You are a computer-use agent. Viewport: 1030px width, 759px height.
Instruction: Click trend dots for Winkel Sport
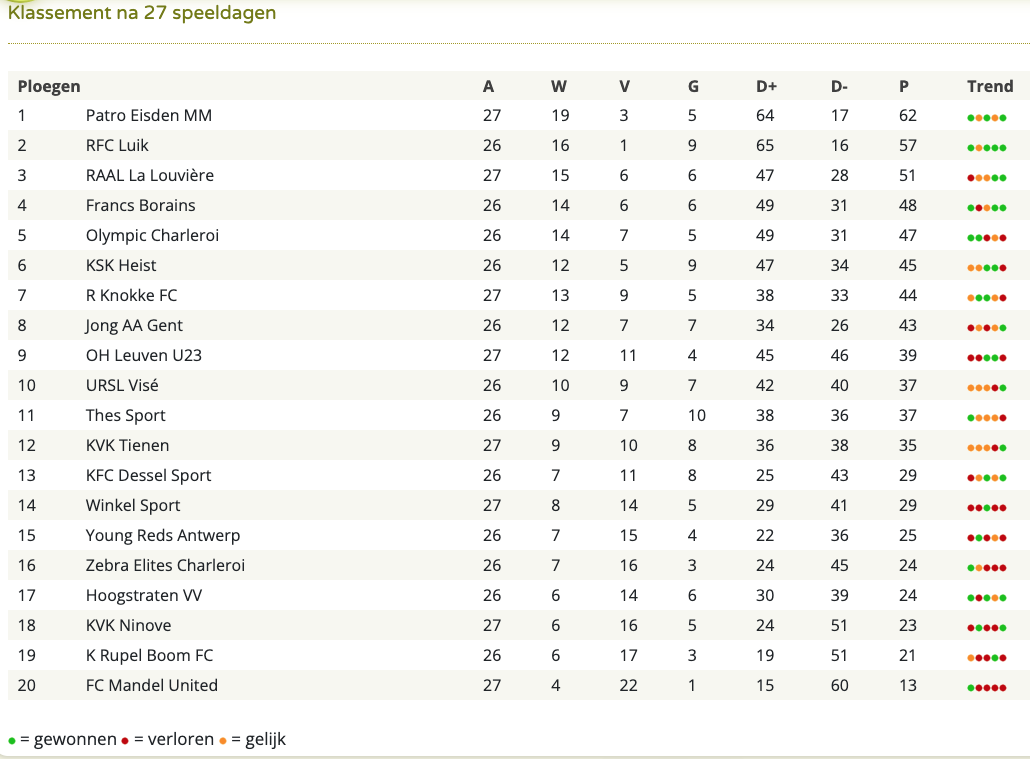987,508
